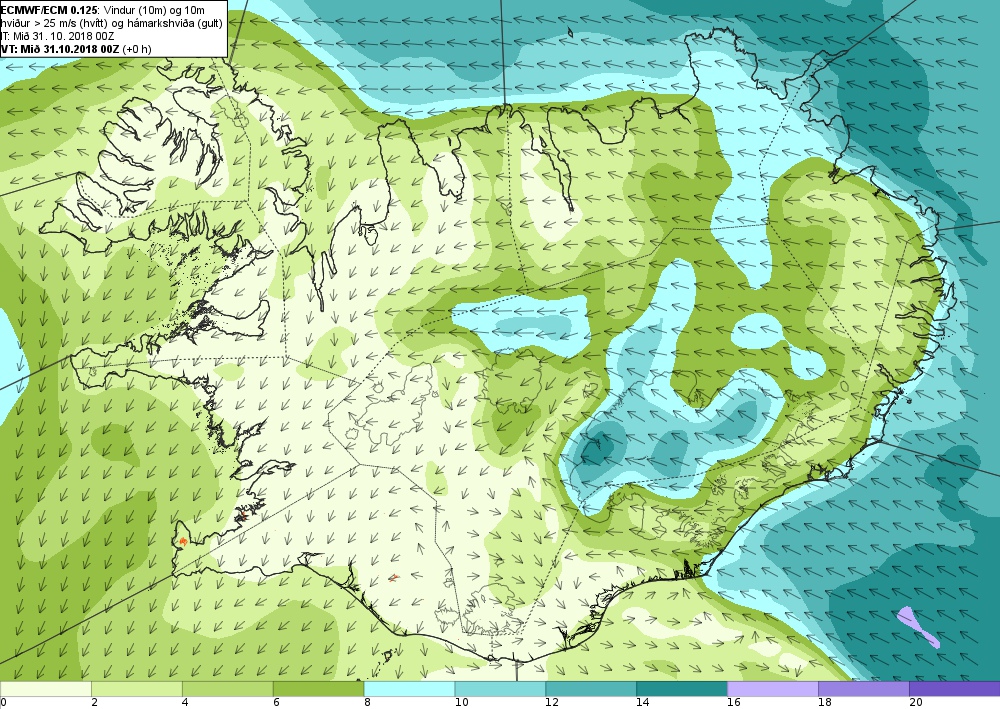Screen dimensions: 1000x709
Task: Click the legend scale value 4
Action: pos(185,703)
